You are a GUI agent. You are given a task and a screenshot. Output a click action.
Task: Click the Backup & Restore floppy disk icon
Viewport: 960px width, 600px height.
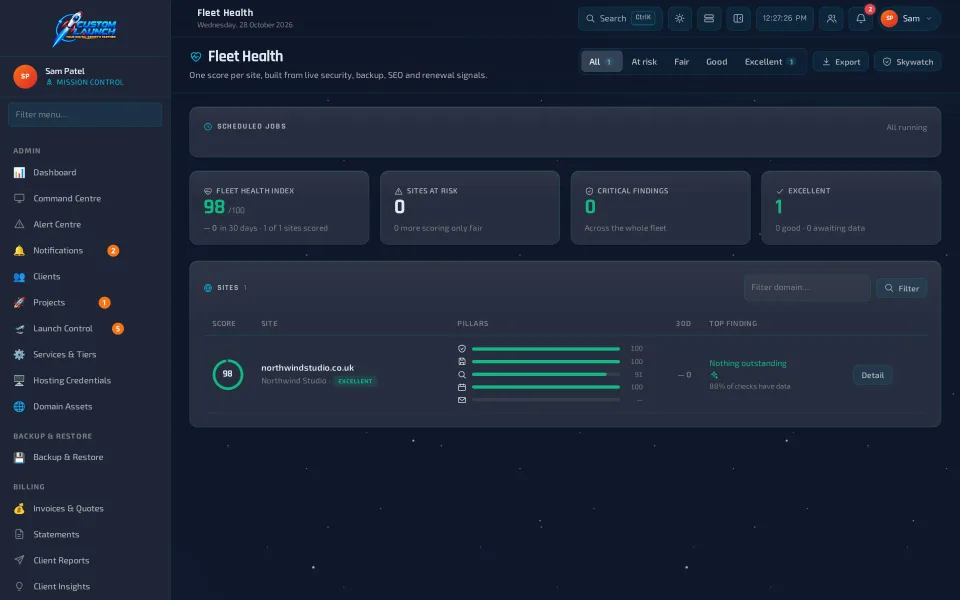tap(20, 457)
